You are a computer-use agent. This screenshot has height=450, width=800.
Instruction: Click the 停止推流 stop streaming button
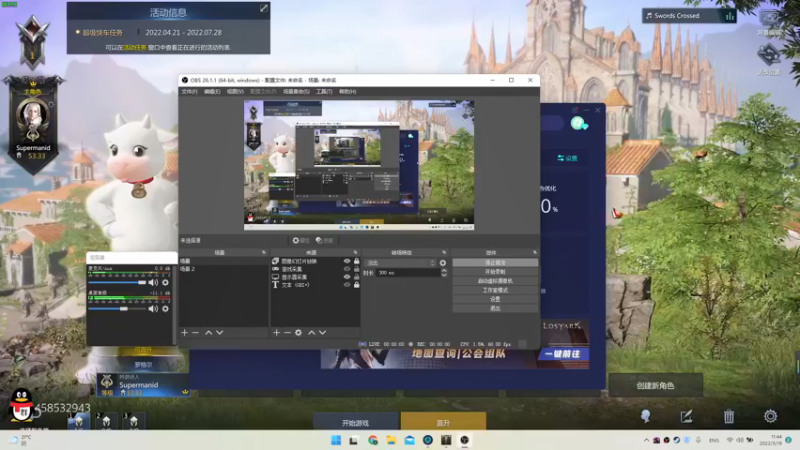[495, 263]
